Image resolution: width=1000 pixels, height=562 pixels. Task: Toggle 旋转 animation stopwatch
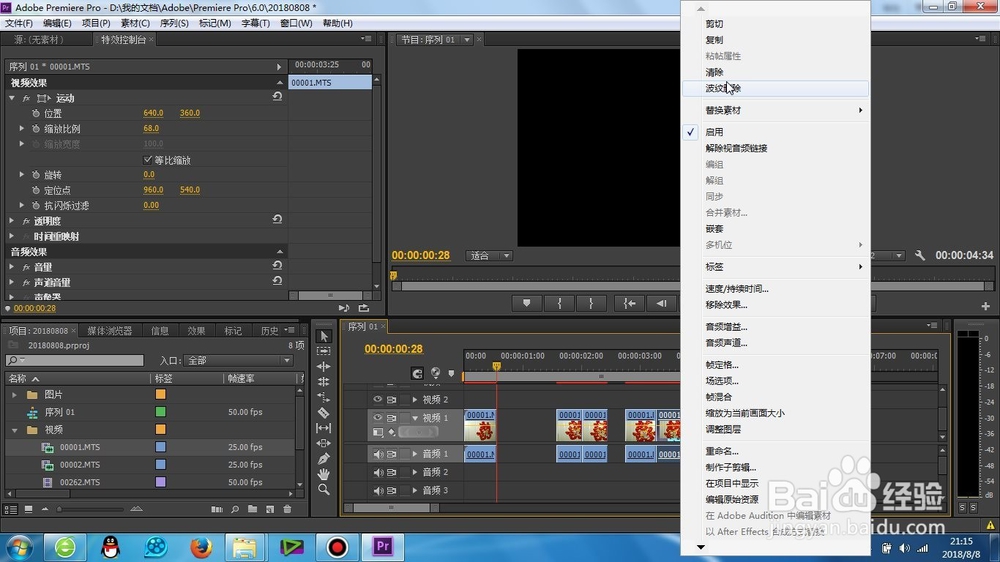(x=36, y=174)
